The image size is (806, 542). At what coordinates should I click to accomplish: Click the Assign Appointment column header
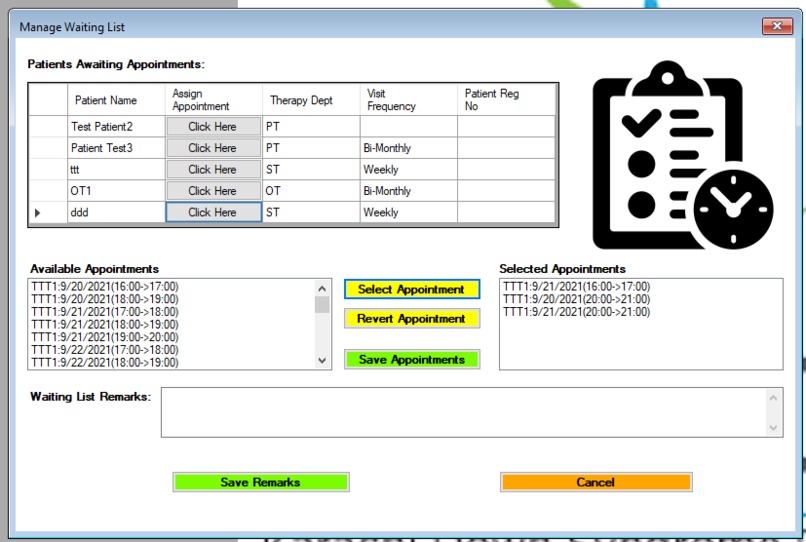pyautogui.click(x=214, y=100)
